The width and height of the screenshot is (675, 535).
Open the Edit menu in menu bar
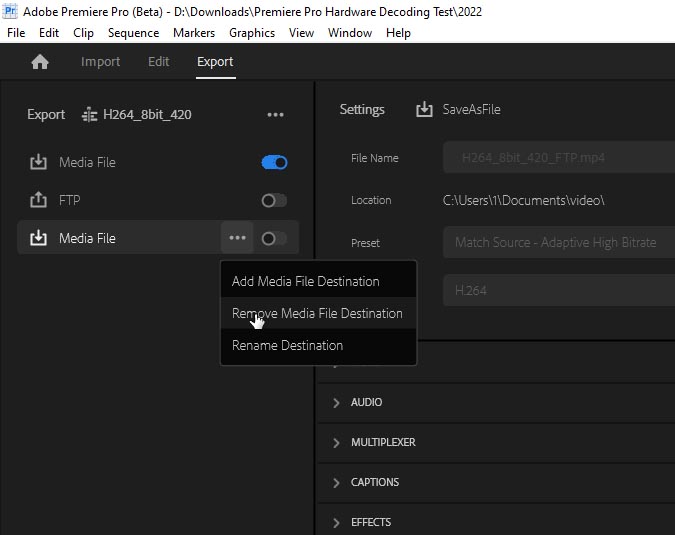point(49,33)
